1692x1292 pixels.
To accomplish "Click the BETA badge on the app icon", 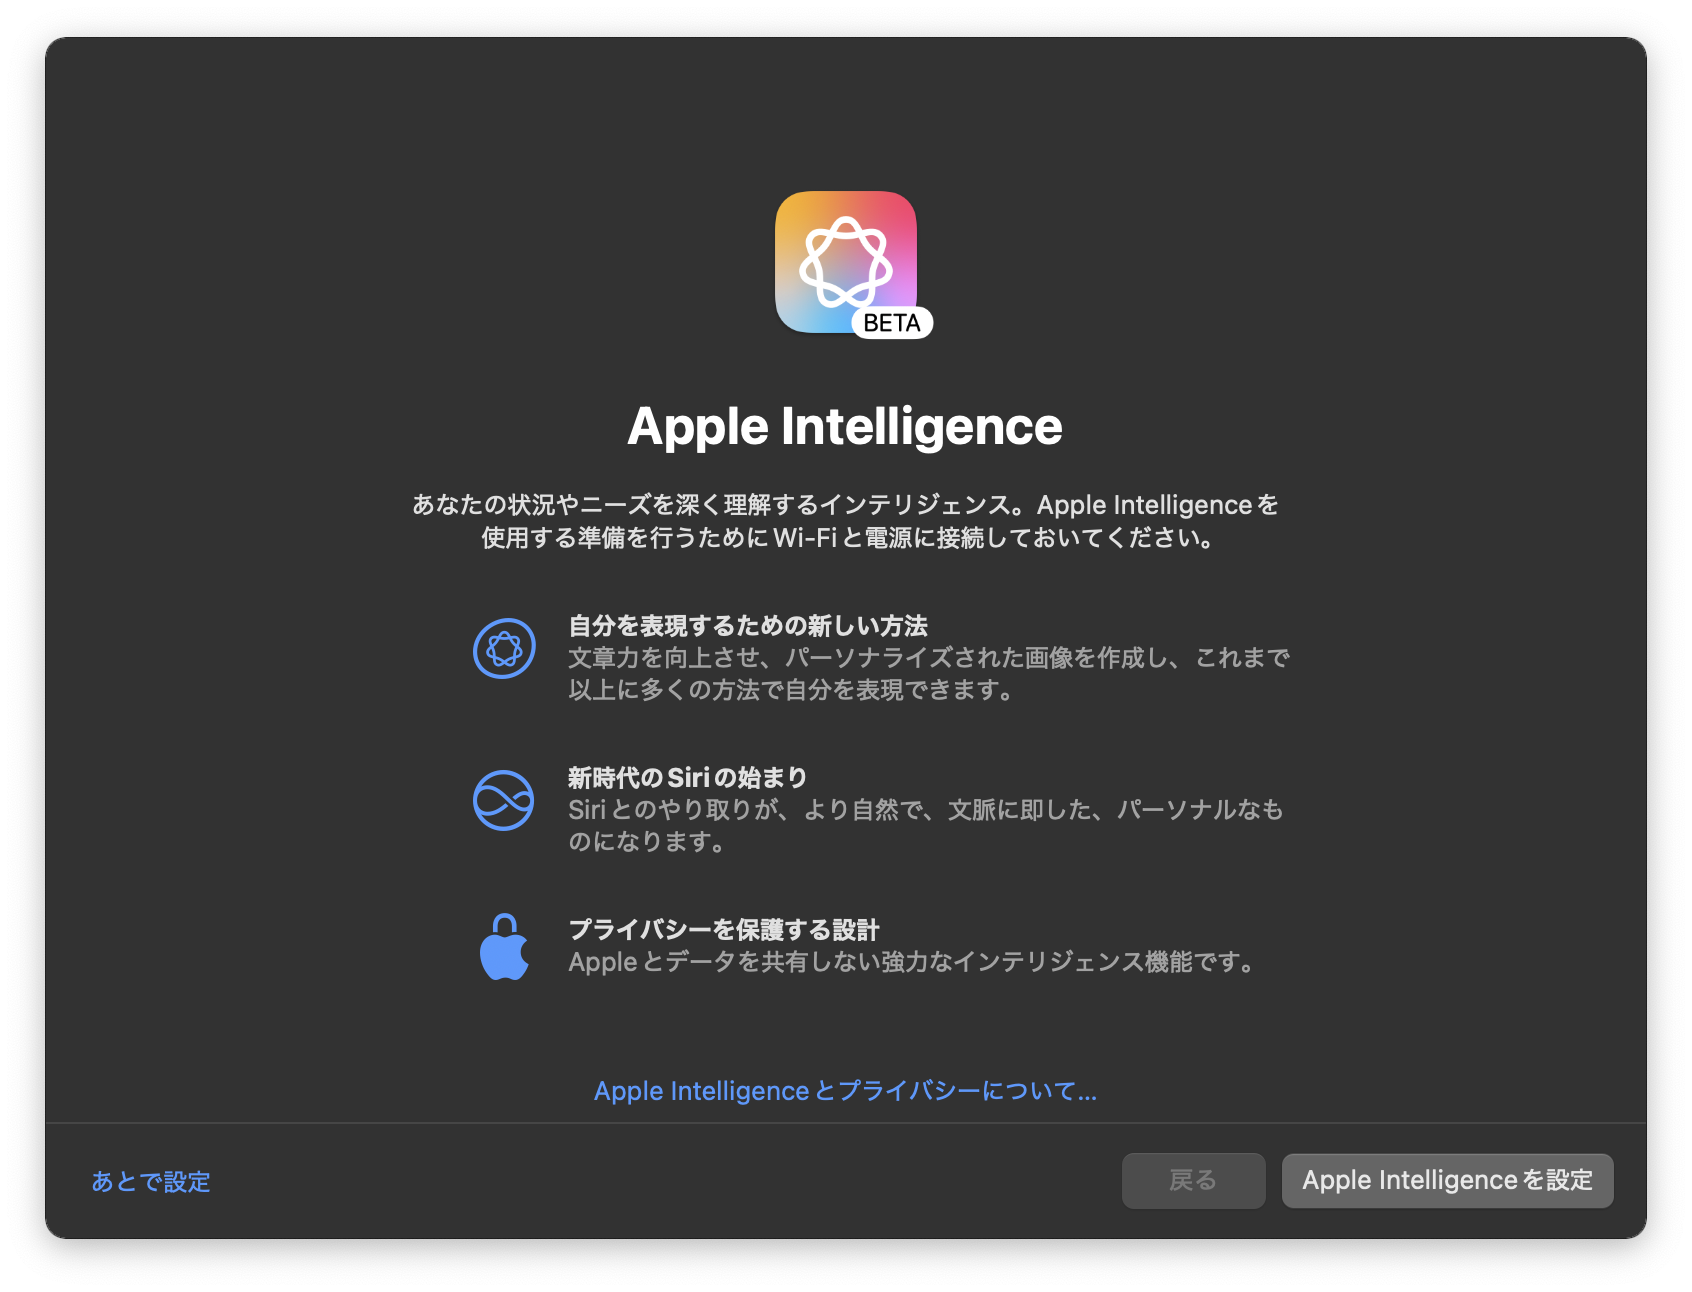I will click(892, 323).
